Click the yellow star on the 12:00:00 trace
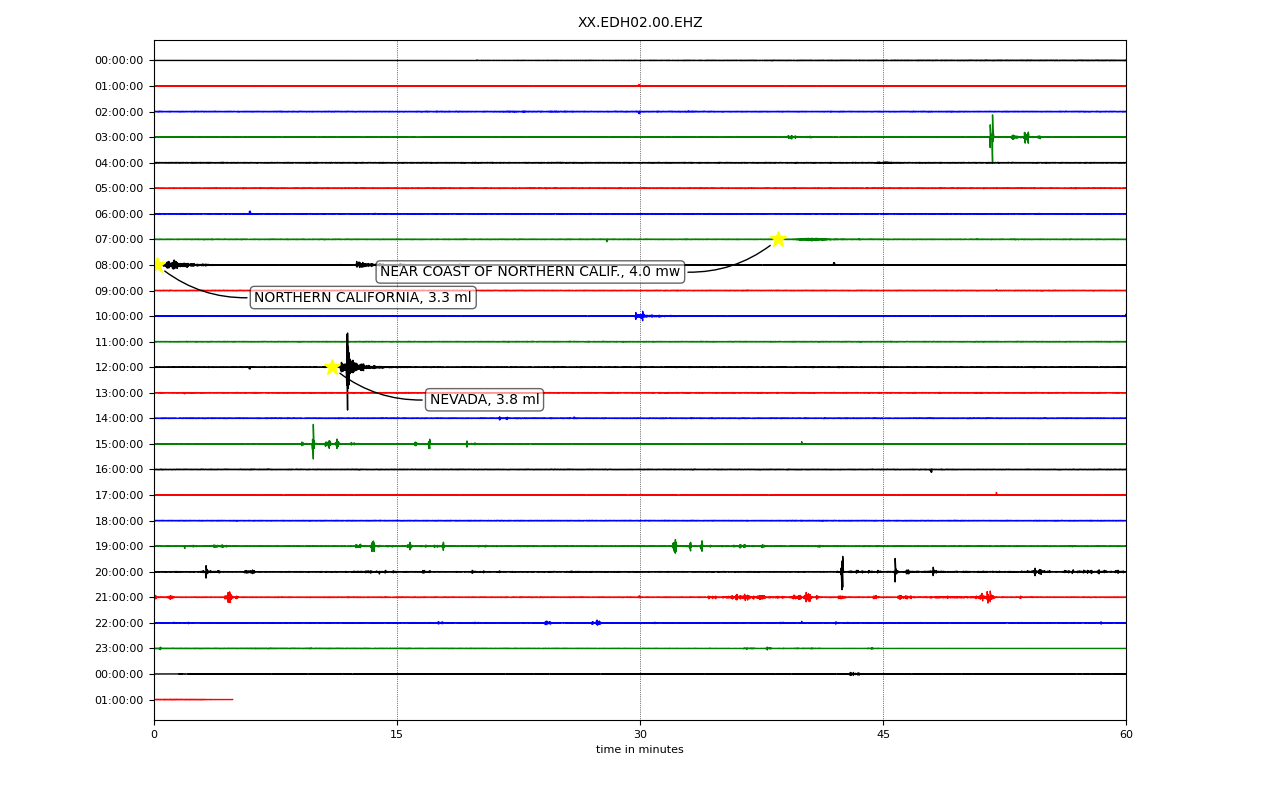 click(x=332, y=367)
